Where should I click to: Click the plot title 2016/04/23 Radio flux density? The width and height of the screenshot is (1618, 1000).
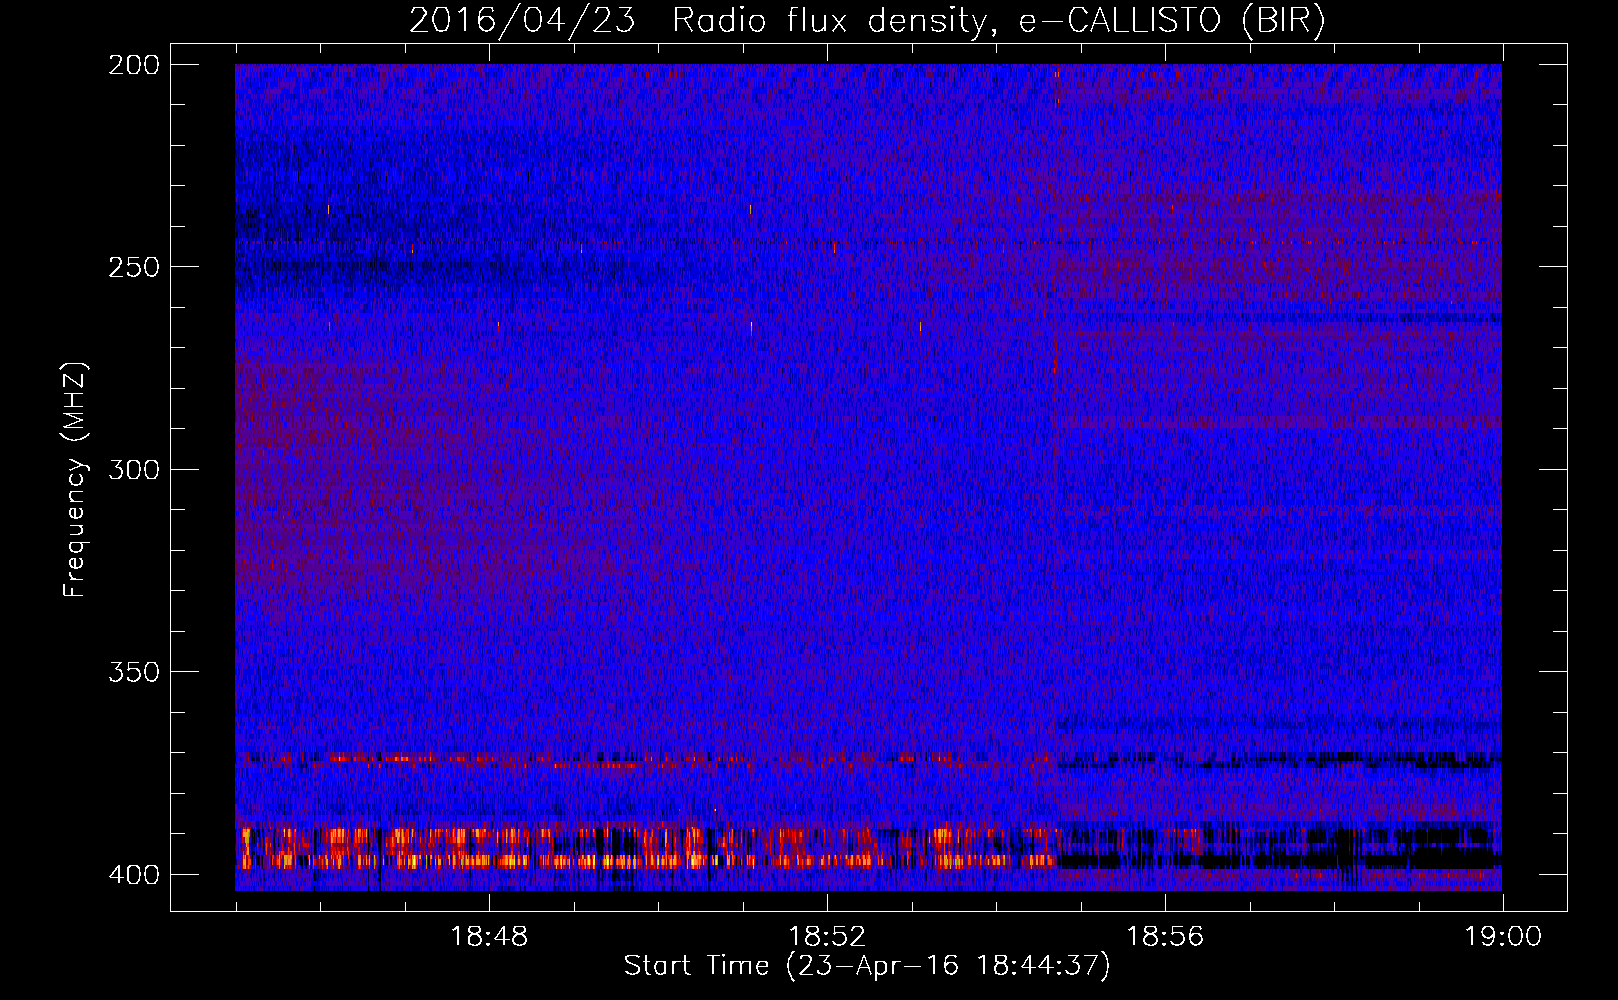click(x=867, y=21)
